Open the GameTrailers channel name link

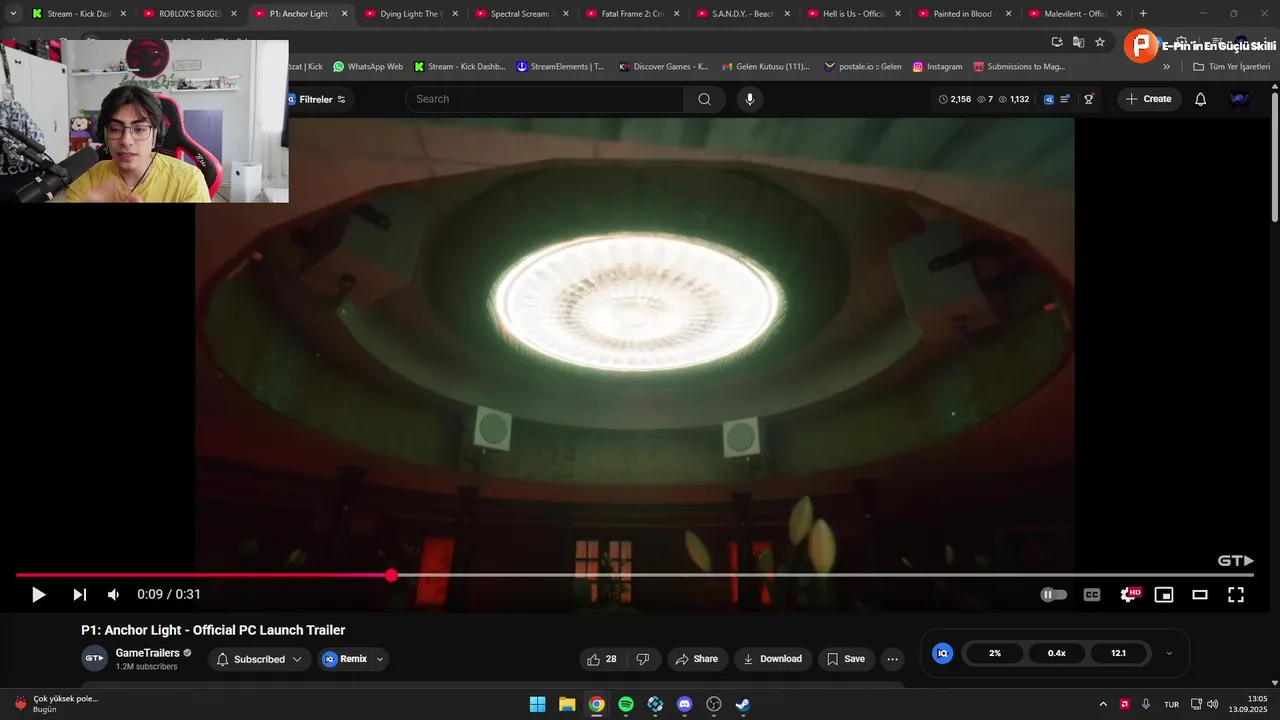click(x=147, y=653)
